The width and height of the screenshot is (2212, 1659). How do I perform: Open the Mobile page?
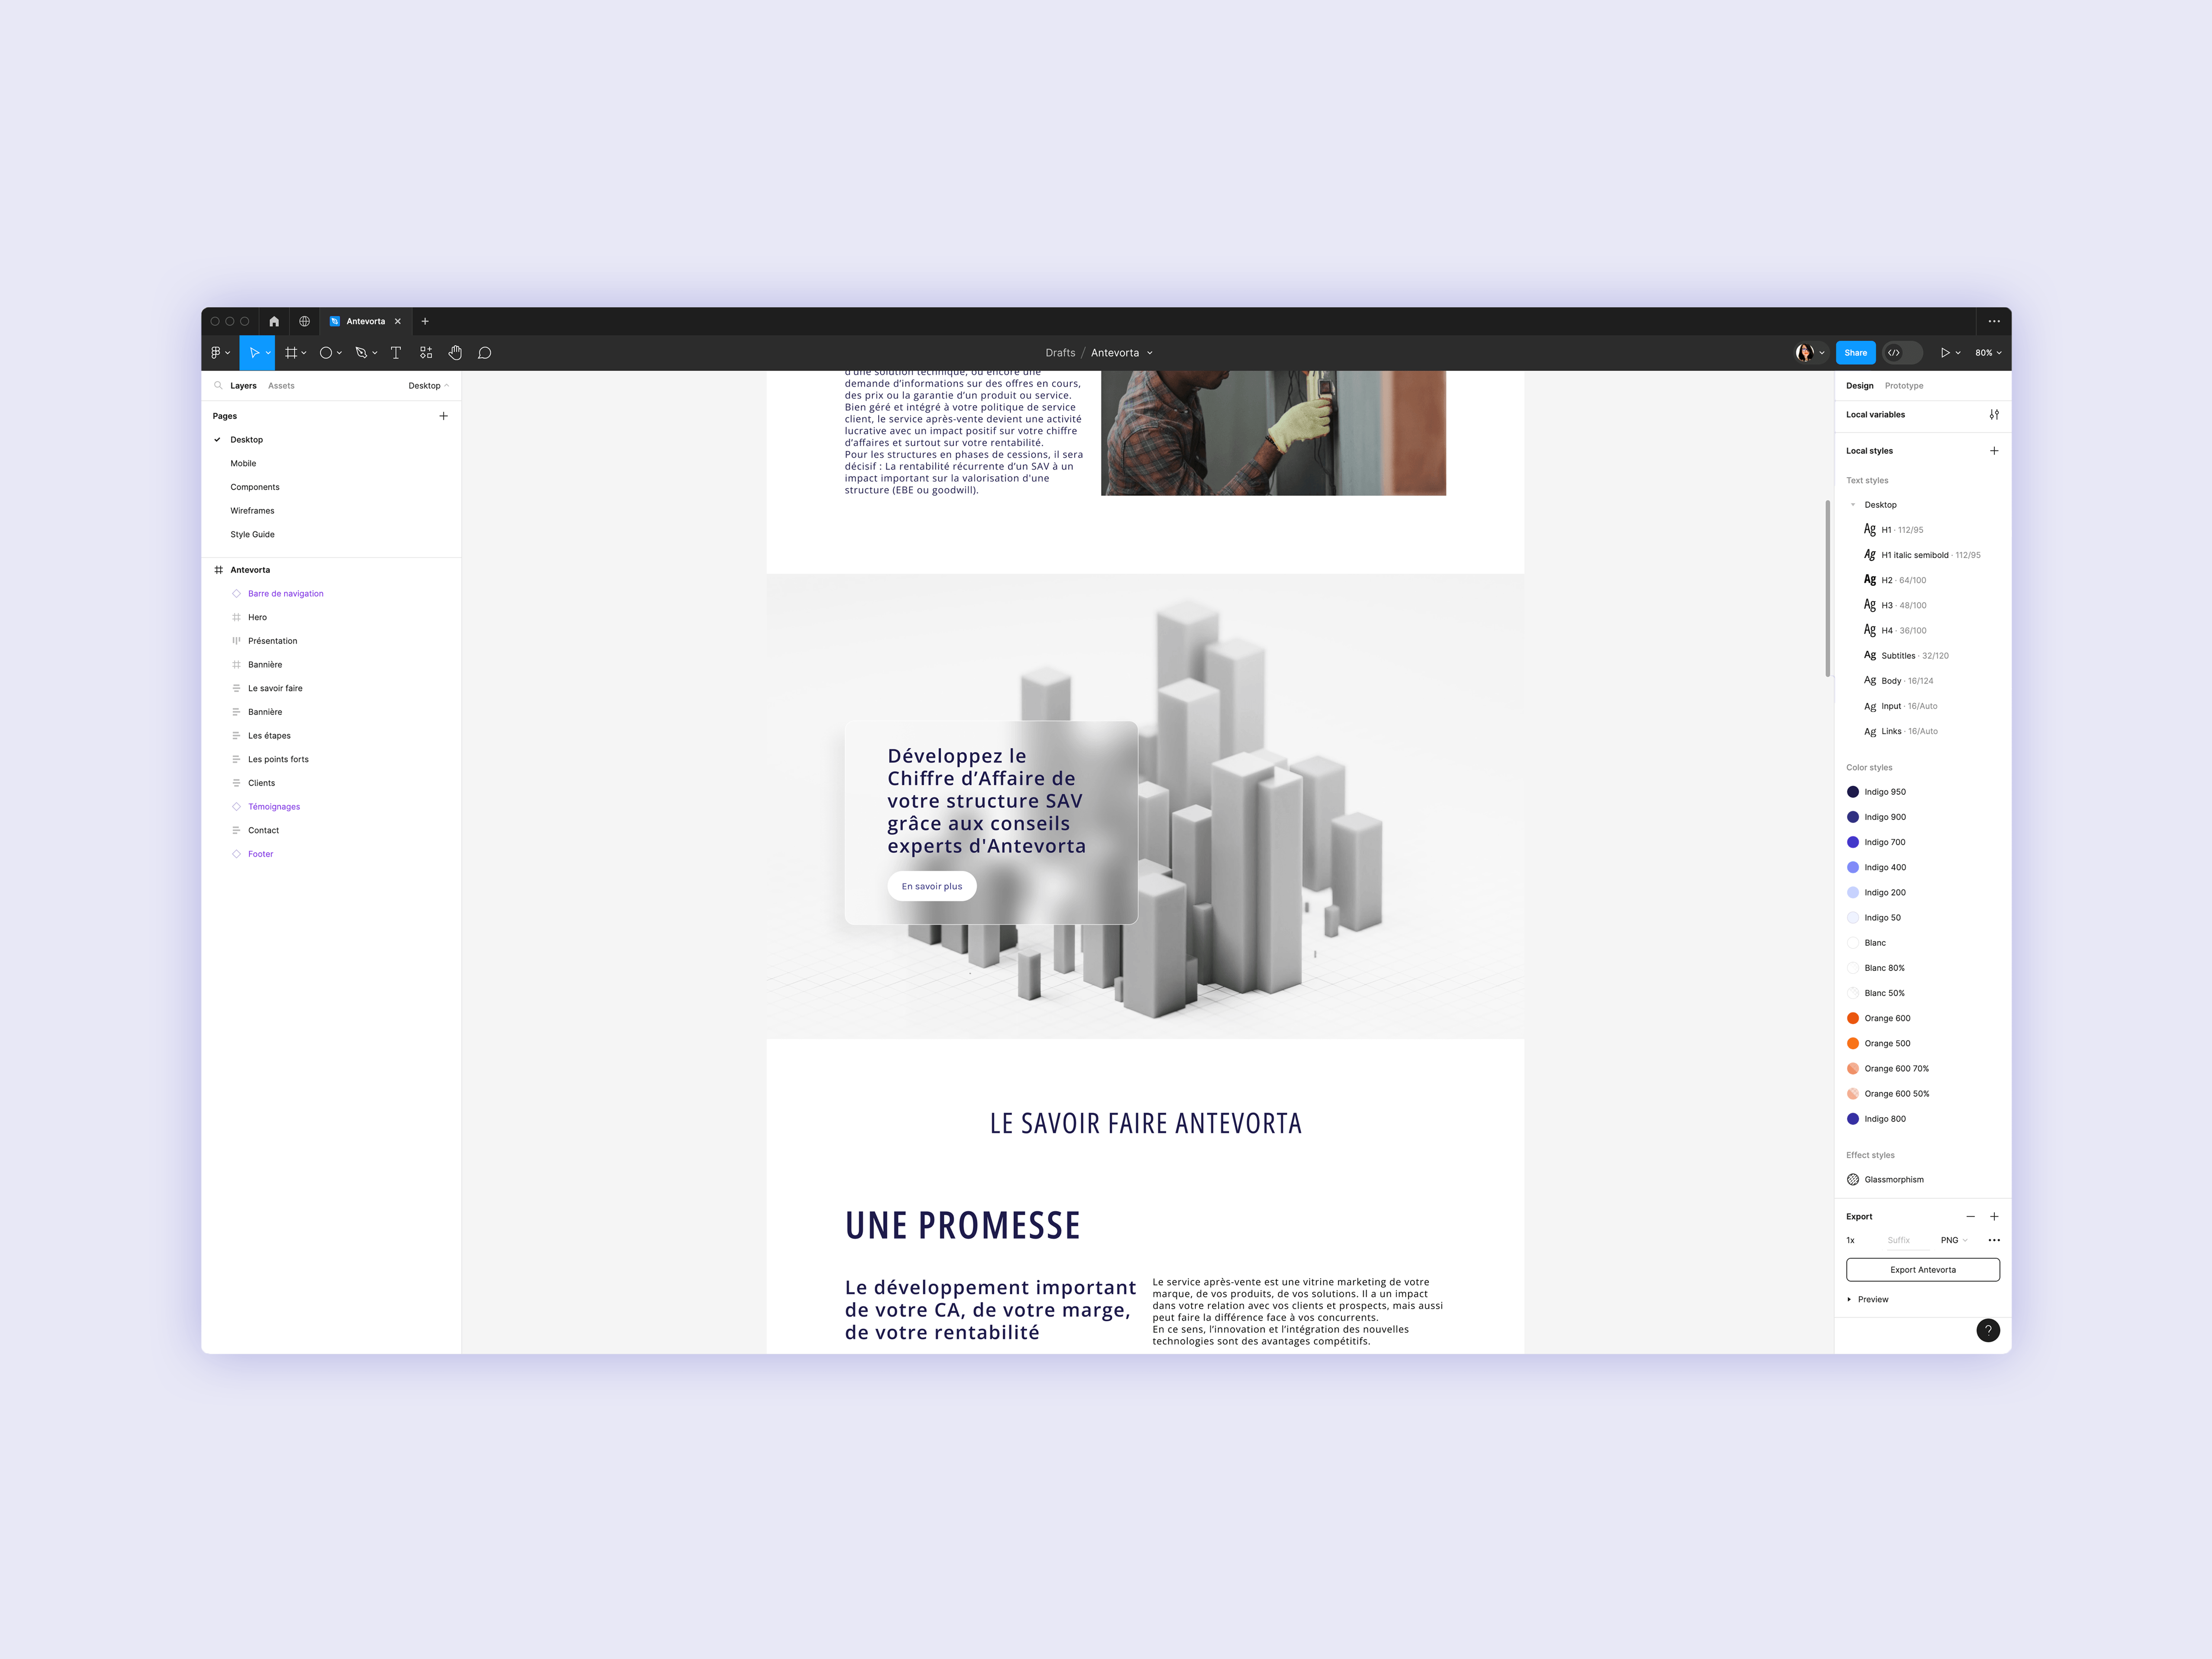[x=243, y=464]
